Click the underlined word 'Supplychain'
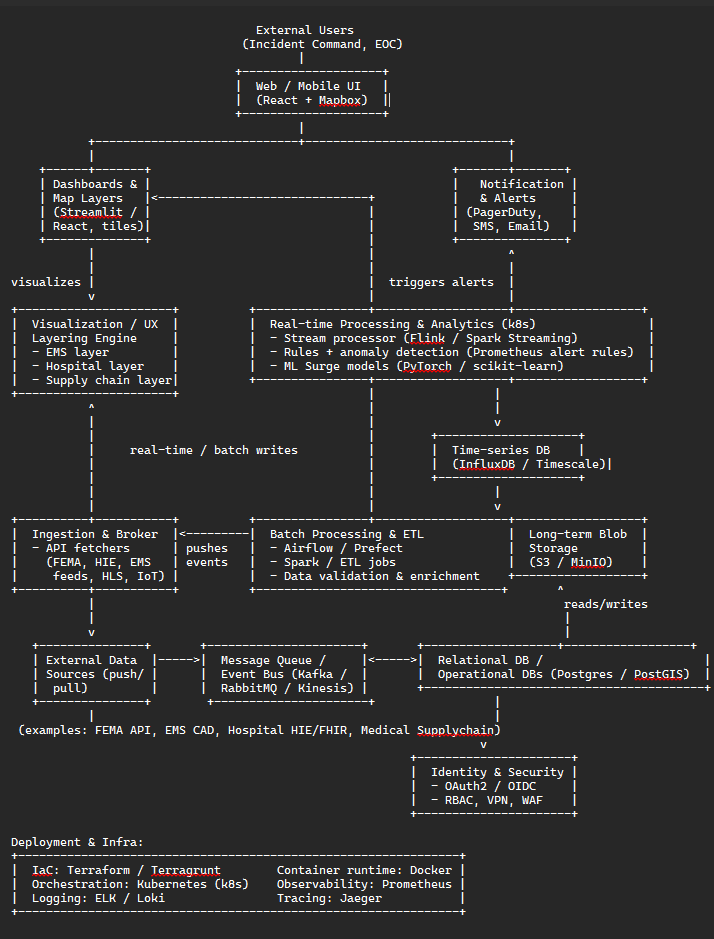714x939 pixels. (x=455, y=730)
